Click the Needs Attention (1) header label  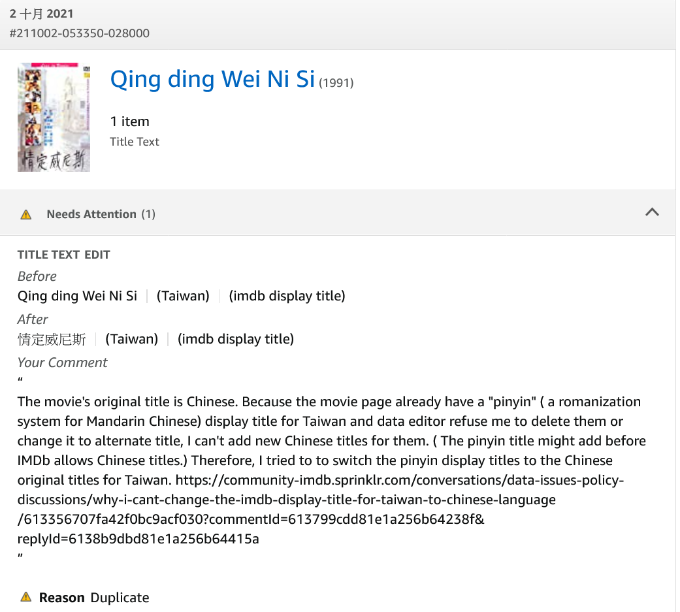pos(100,214)
